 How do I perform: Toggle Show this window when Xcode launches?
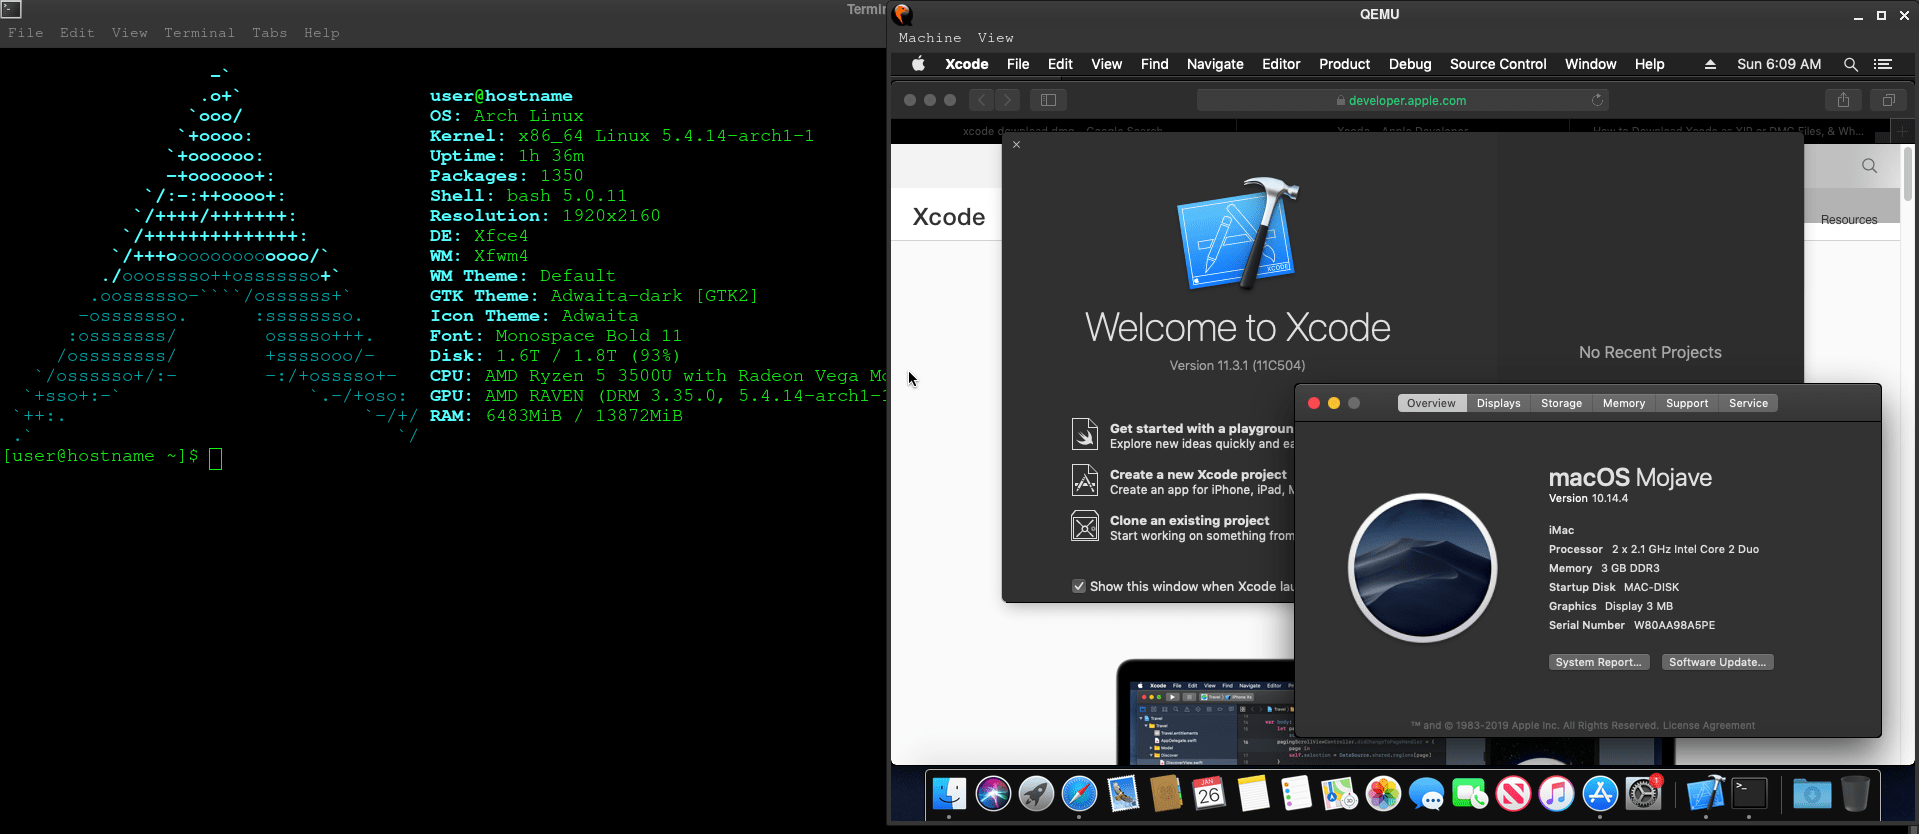click(1079, 586)
